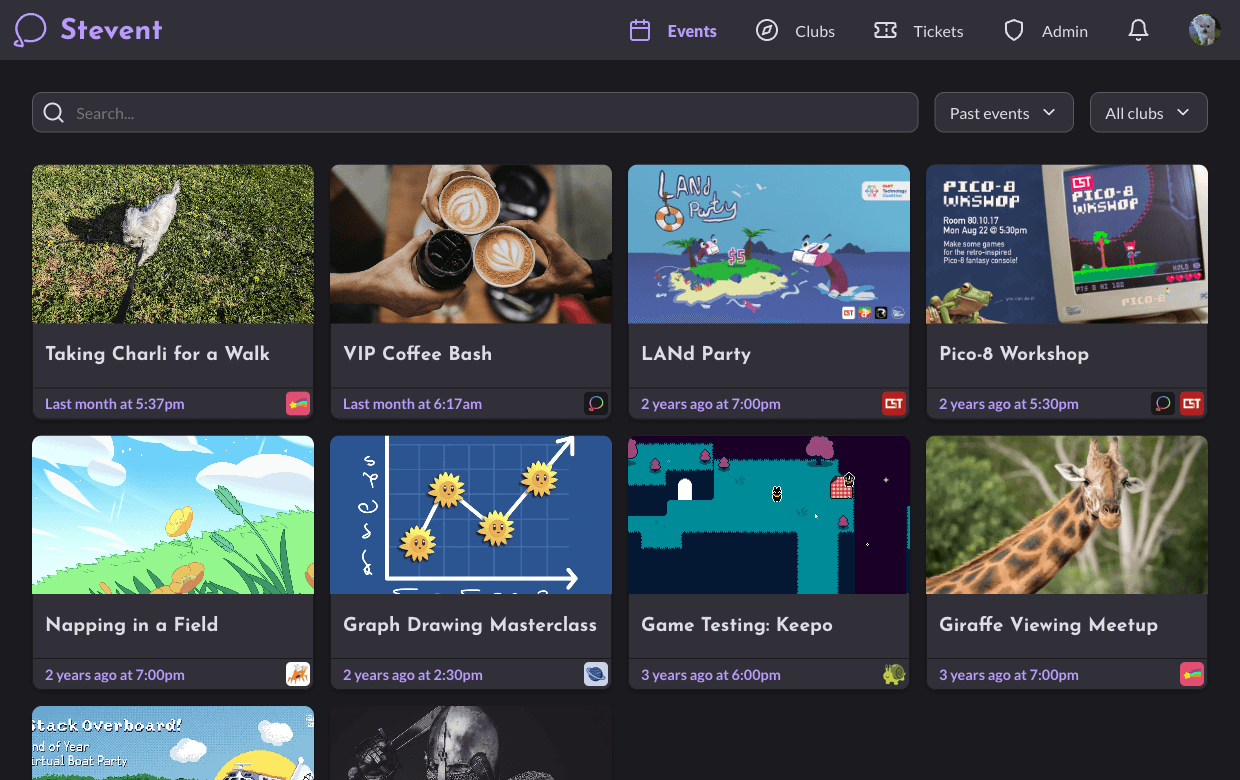Image resolution: width=1240 pixels, height=780 pixels.
Task: Click the Stevent brand name
Action: [x=111, y=30]
